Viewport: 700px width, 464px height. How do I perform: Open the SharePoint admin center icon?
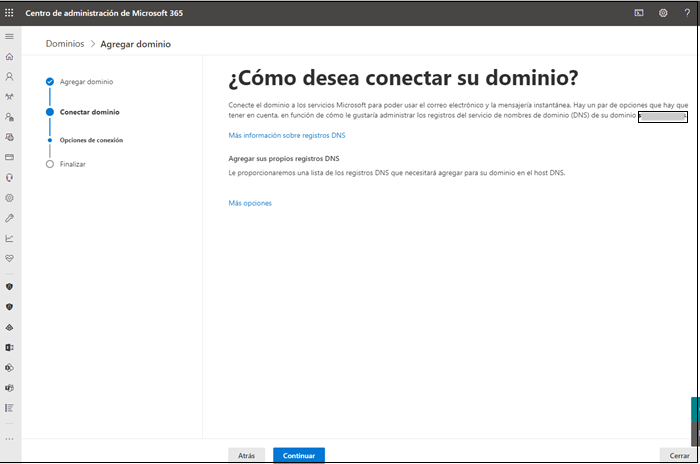pos(9,368)
